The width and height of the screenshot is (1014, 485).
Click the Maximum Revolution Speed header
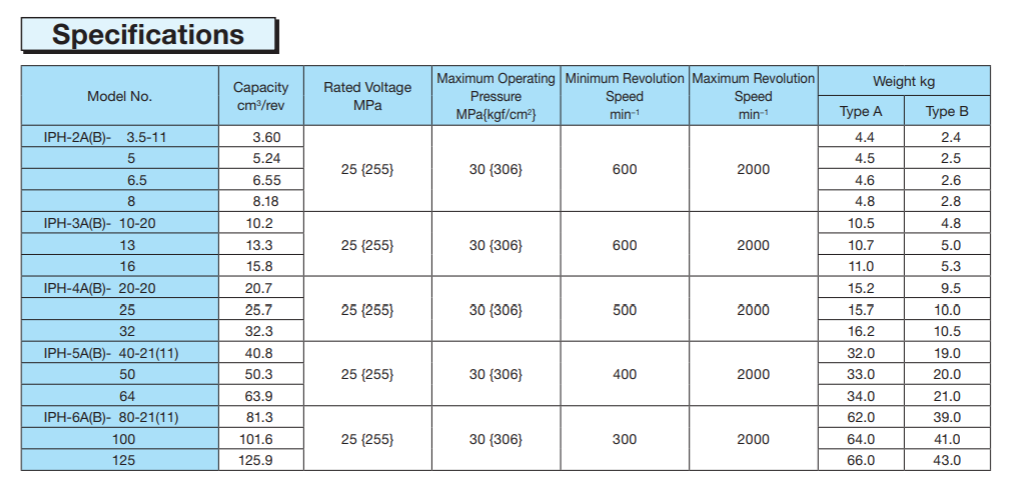tap(753, 96)
